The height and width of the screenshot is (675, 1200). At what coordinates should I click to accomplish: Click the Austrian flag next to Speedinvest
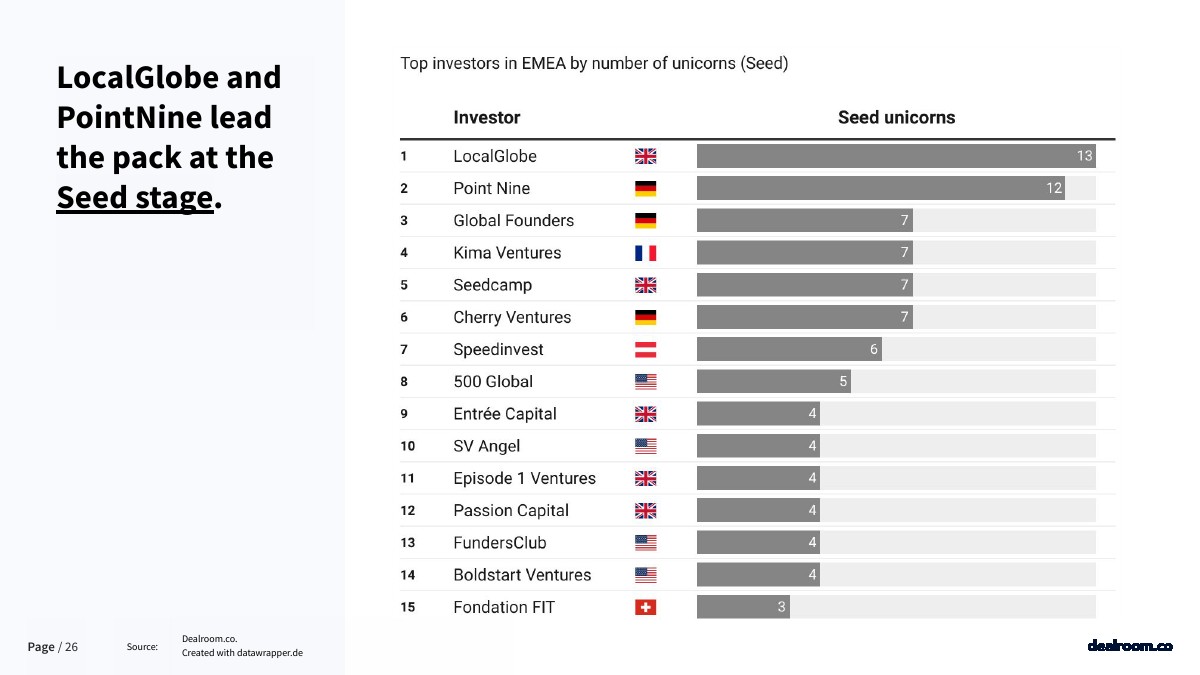pos(645,349)
